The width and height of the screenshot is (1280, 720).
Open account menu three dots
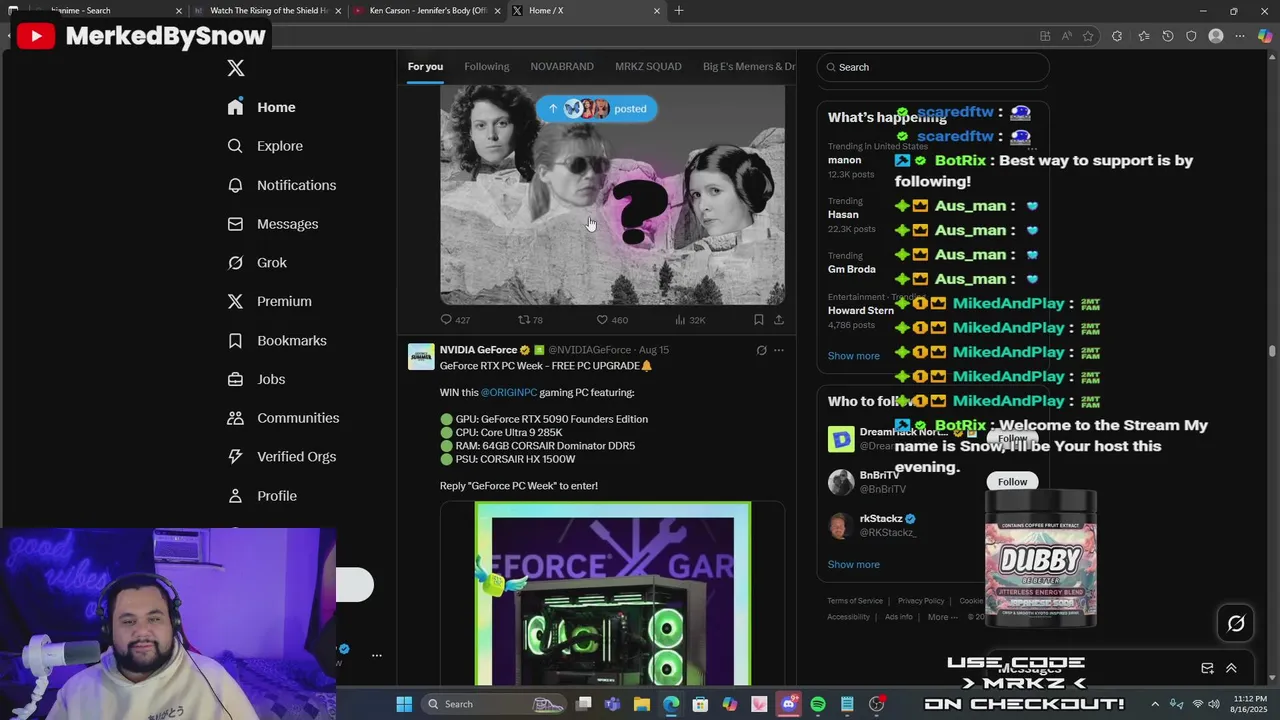[377, 656]
